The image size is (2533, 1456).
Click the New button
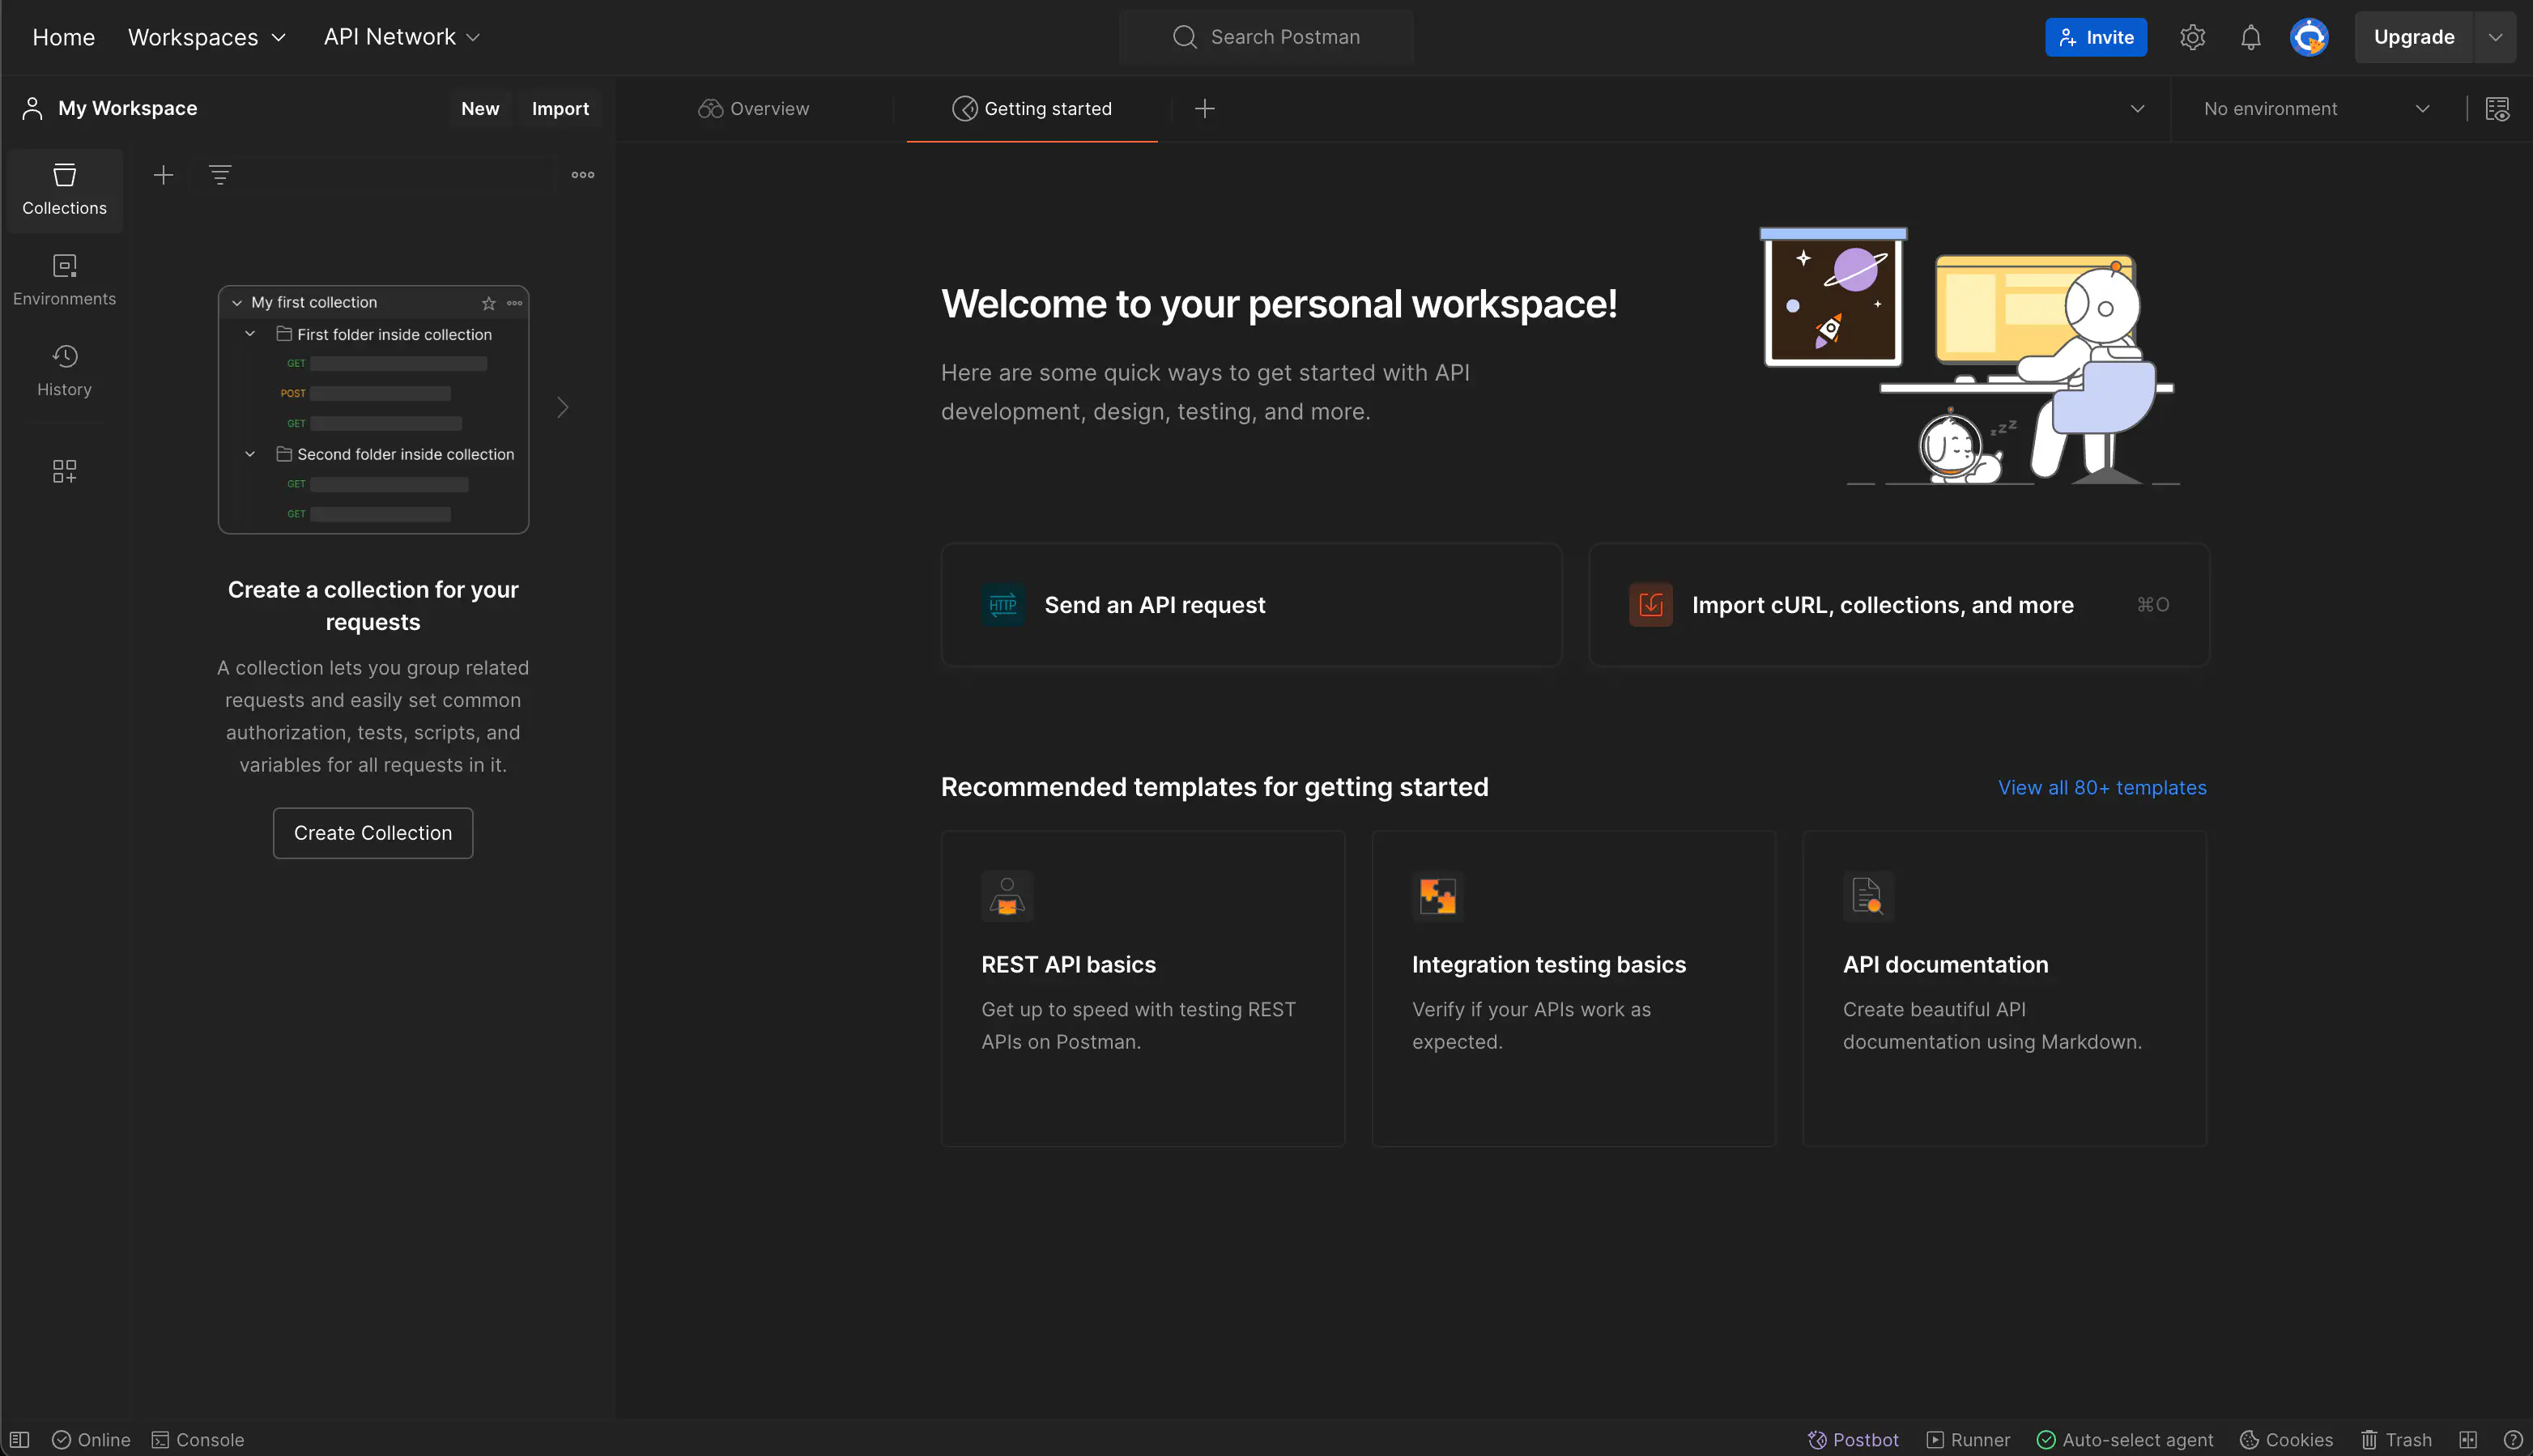[480, 109]
